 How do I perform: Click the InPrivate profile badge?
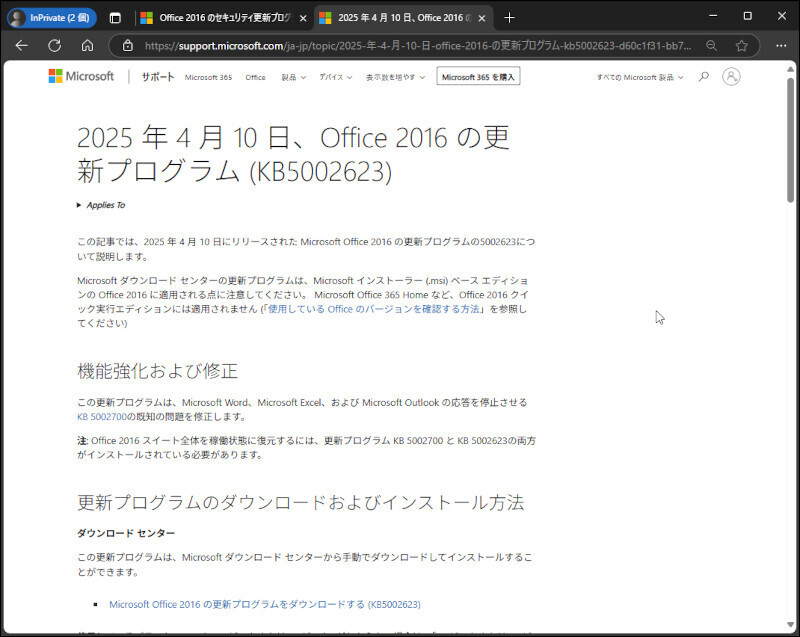[52, 18]
